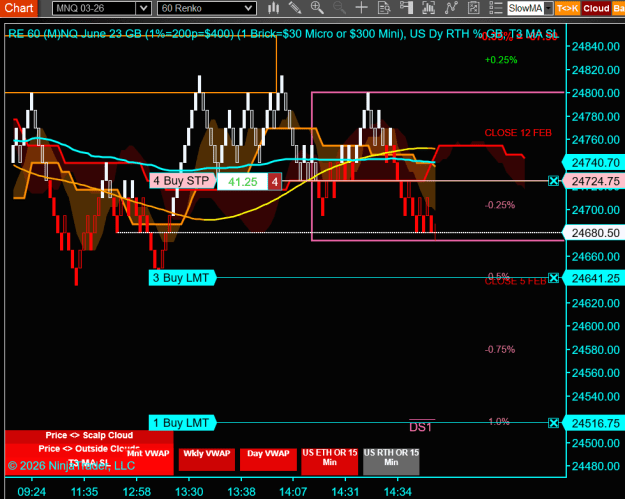Click the zoom in magnifier
The image size is (625, 499).
pos(317,8)
